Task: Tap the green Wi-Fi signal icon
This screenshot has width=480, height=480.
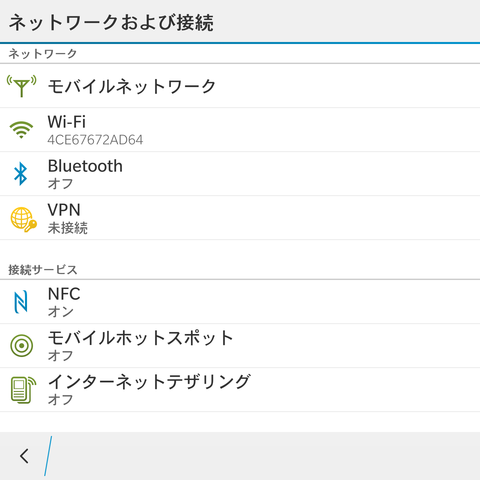Action: point(21,130)
